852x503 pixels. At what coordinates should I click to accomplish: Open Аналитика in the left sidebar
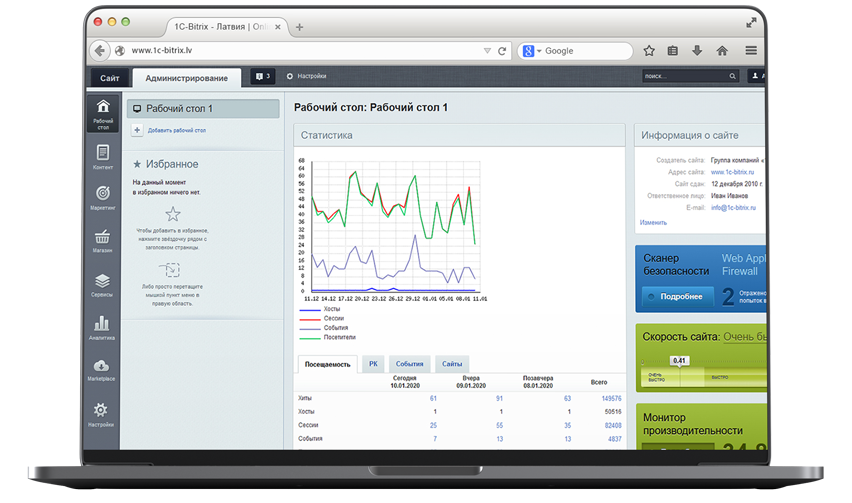click(x=102, y=327)
